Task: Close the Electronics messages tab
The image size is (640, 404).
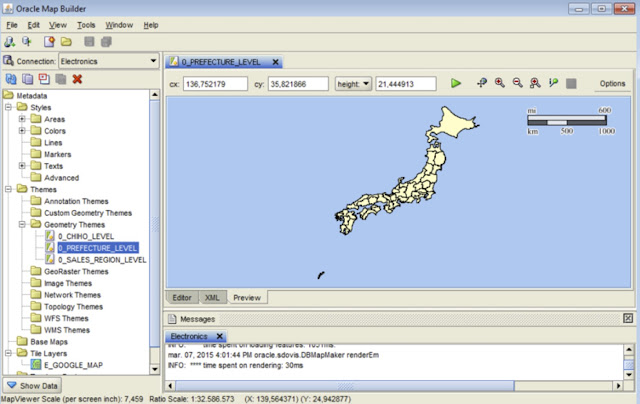Action: coord(220,336)
